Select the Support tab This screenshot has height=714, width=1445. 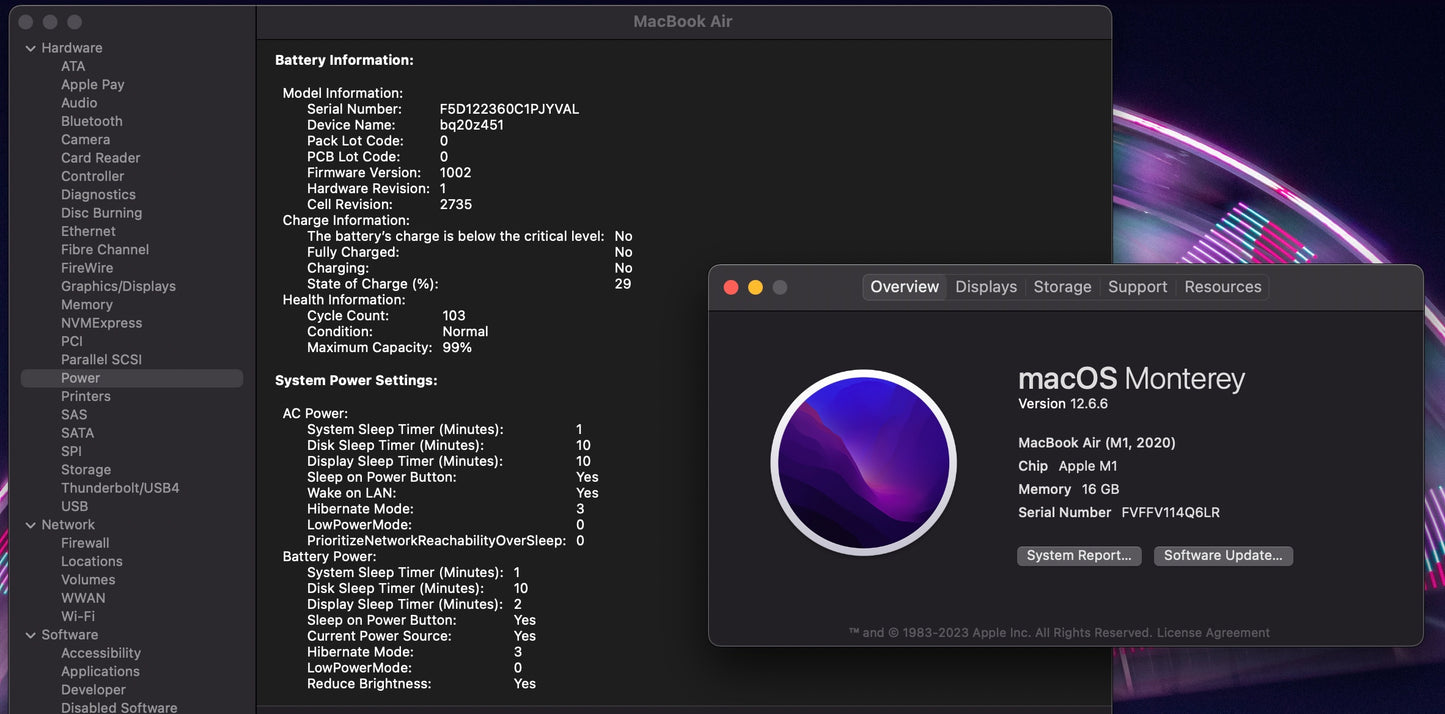tap(1137, 287)
